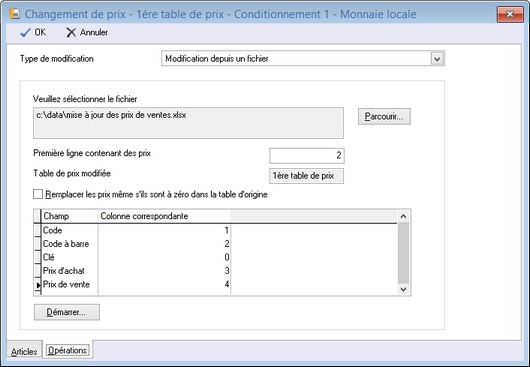Image resolution: width=530 pixels, height=367 pixels.
Task: Click the Annuler toolbar button
Action: coord(87,32)
